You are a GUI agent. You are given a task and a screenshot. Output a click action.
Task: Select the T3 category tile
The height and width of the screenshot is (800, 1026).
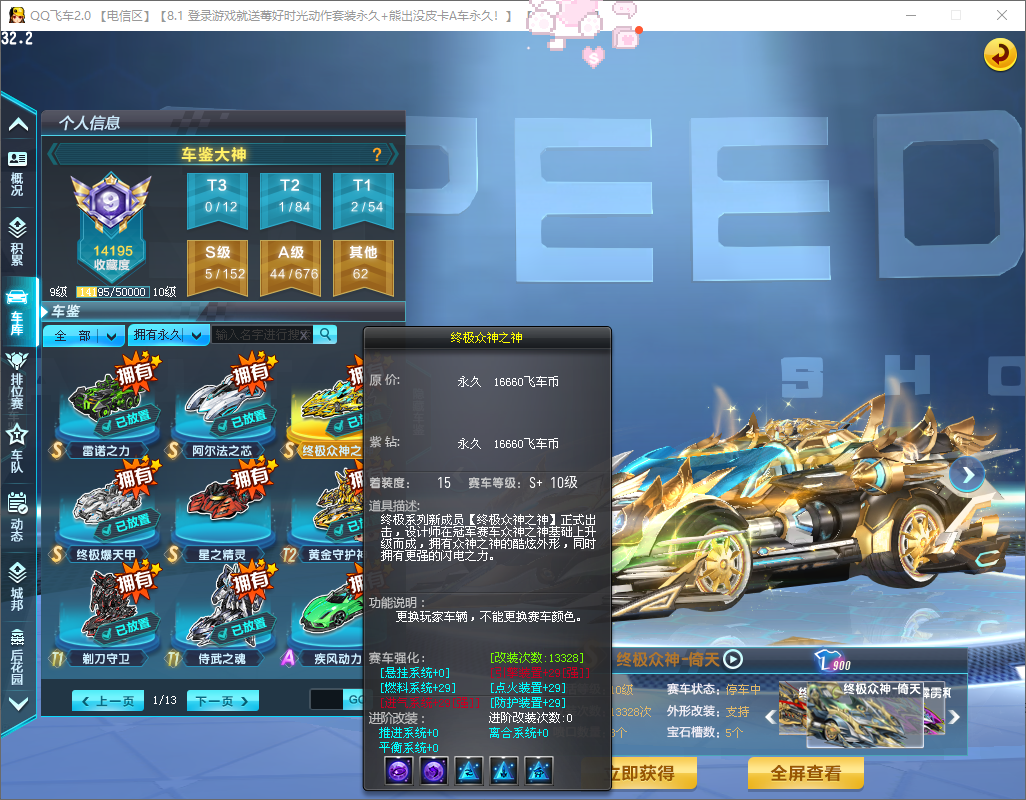point(217,200)
